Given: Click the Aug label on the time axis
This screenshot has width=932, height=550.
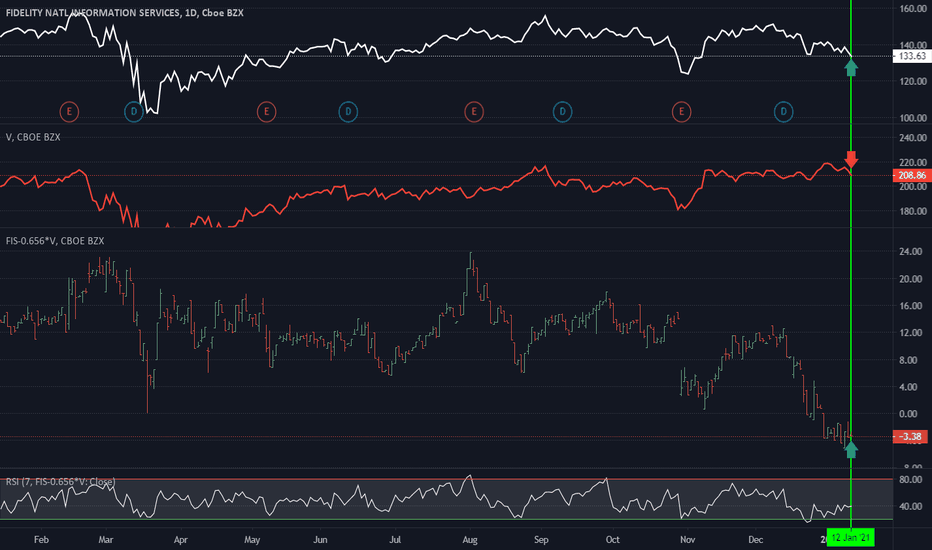Looking at the screenshot, I should pos(470,540).
